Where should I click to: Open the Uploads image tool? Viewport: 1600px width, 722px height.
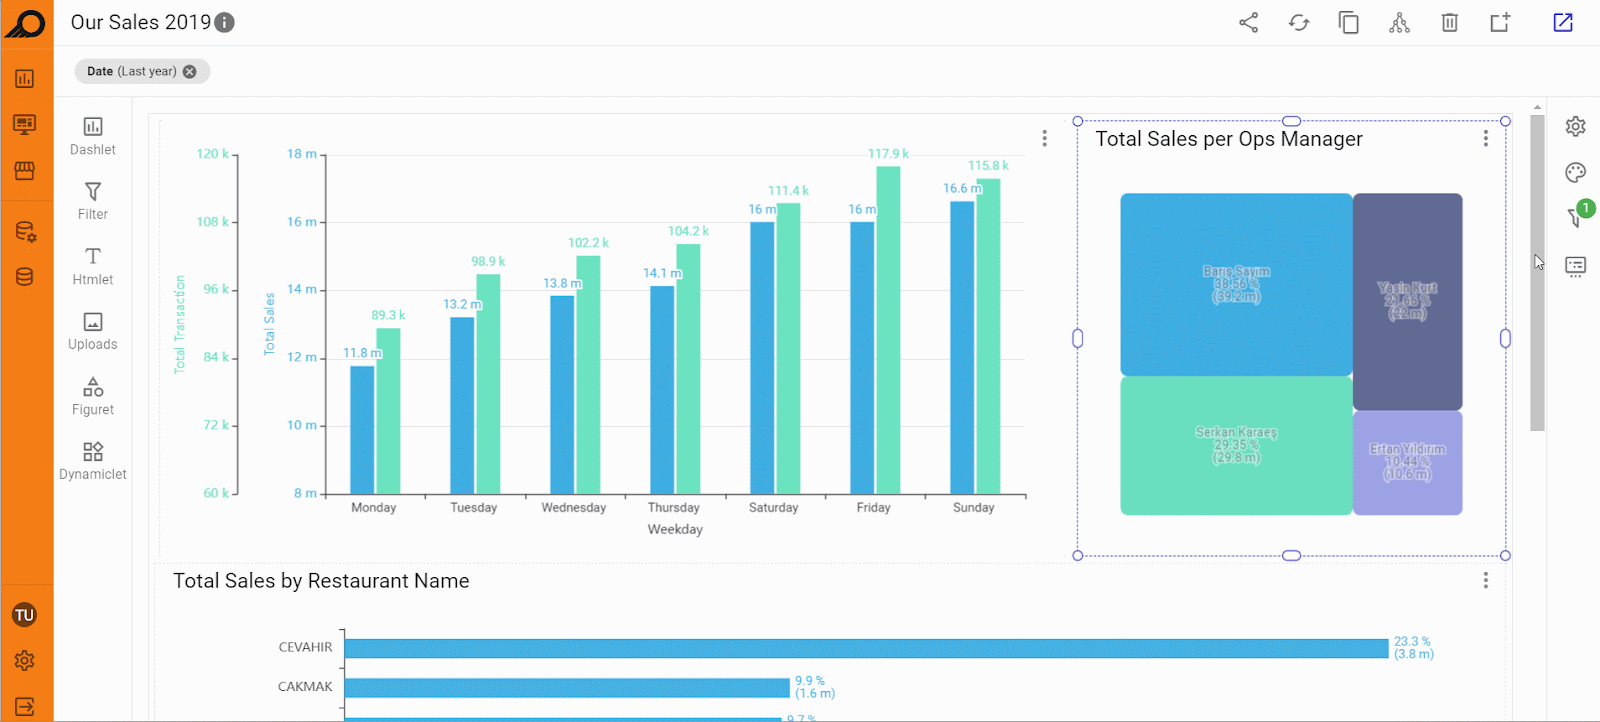coord(93,331)
